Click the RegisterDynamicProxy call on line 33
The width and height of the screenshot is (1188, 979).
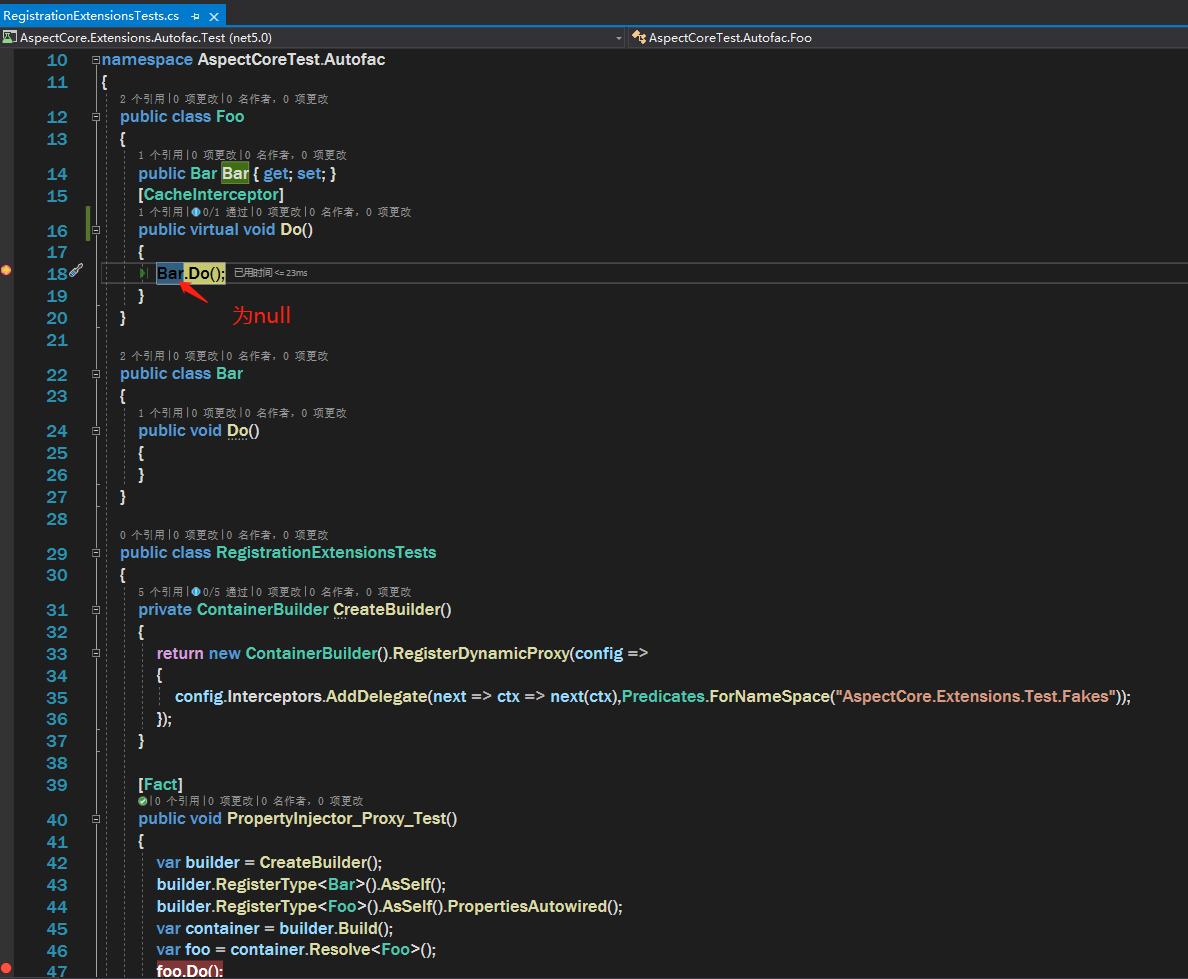pyautogui.click(x=481, y=653)
